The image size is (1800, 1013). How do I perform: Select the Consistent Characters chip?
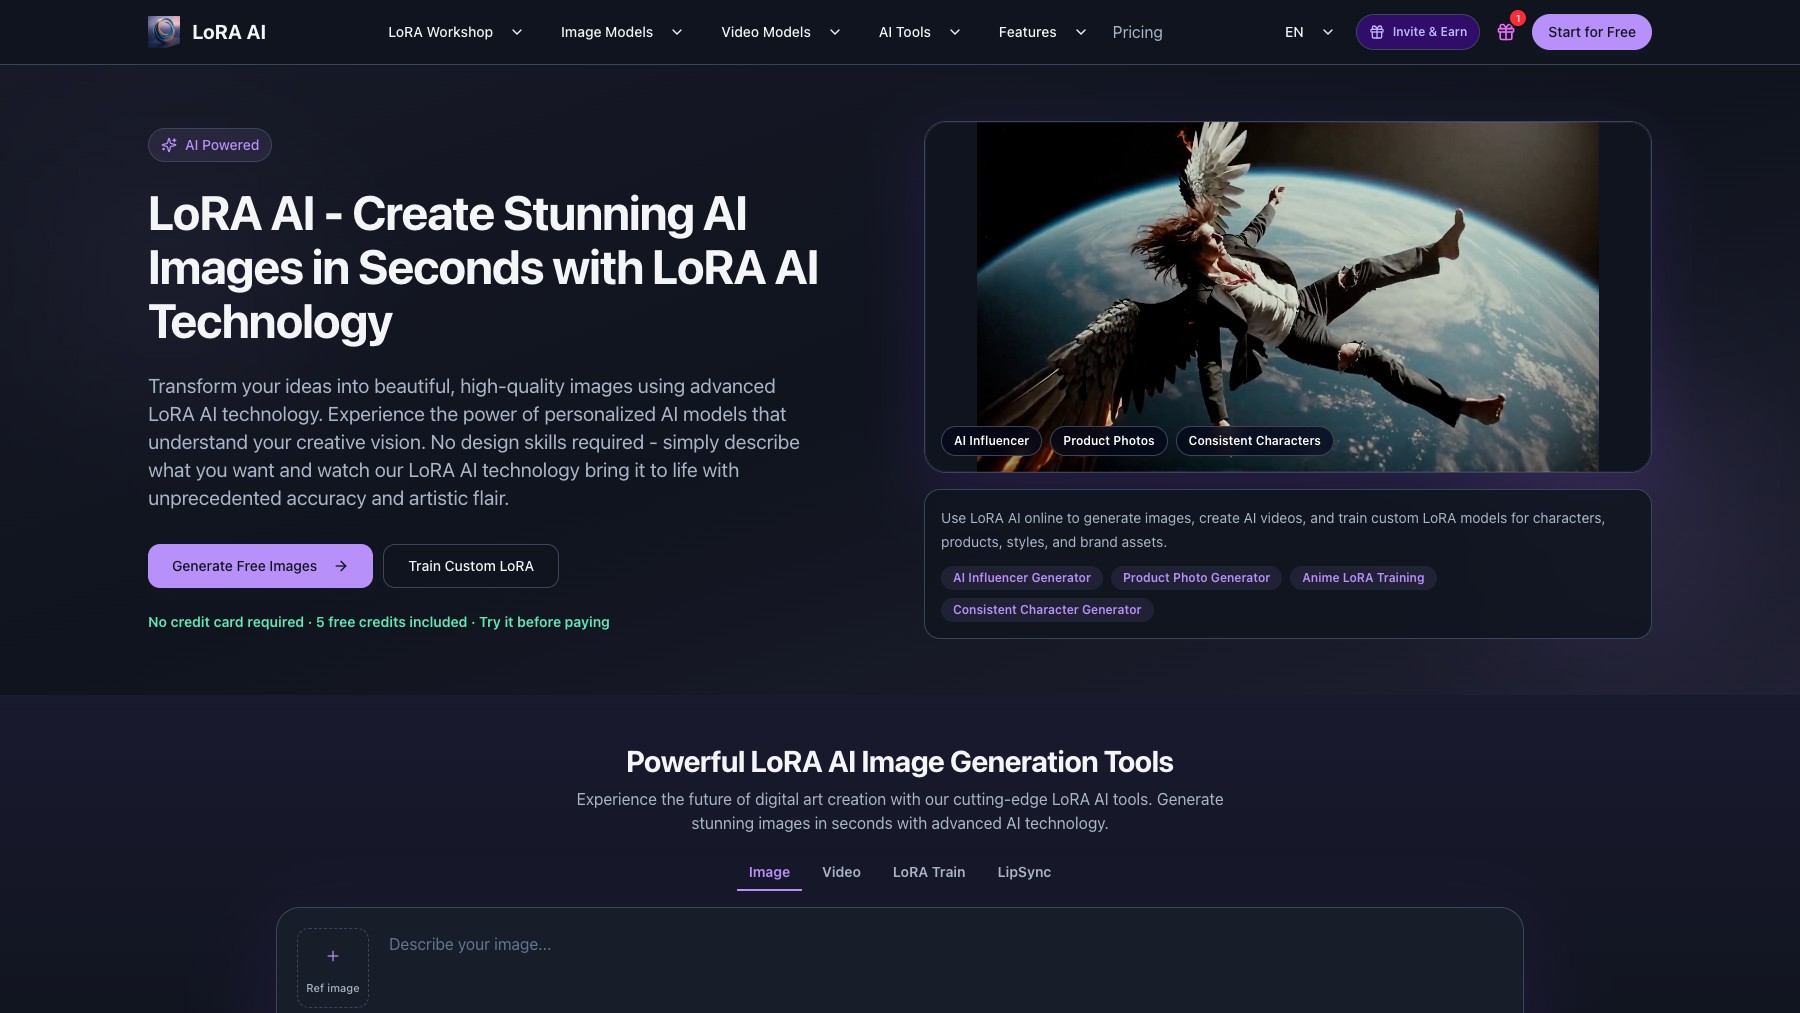pos(1254,441)
